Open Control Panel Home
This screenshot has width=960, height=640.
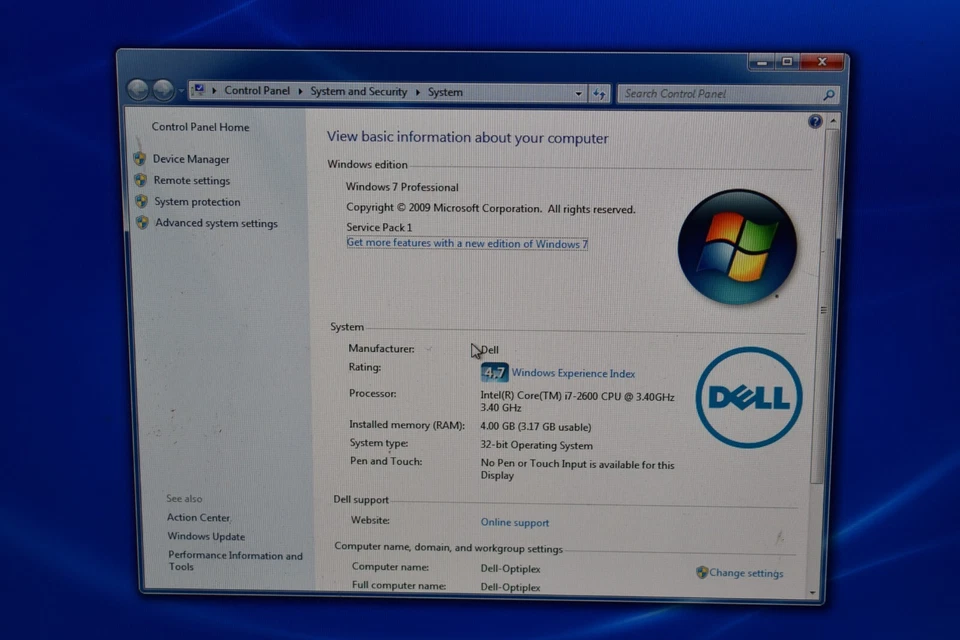click(200, 127)
